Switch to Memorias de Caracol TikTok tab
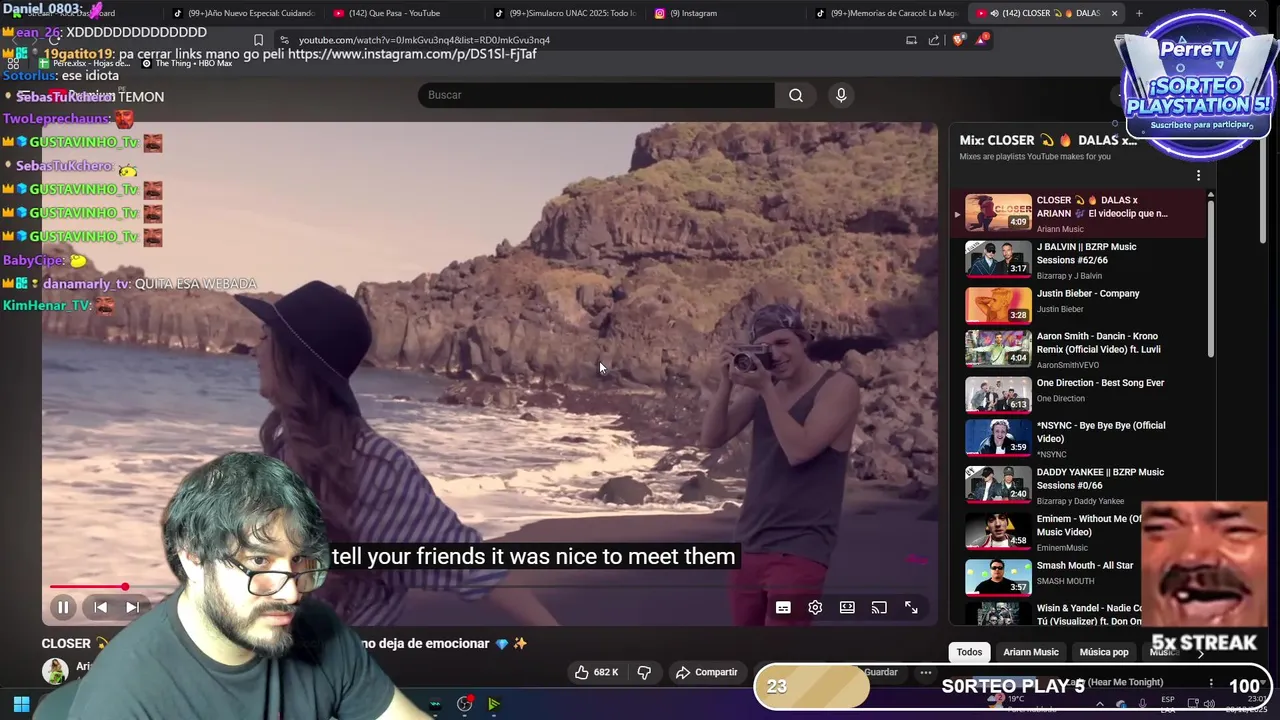Image resolution: width=1280 pixels, height=720 pixels. pyautogui.click(x=887, y=13)
